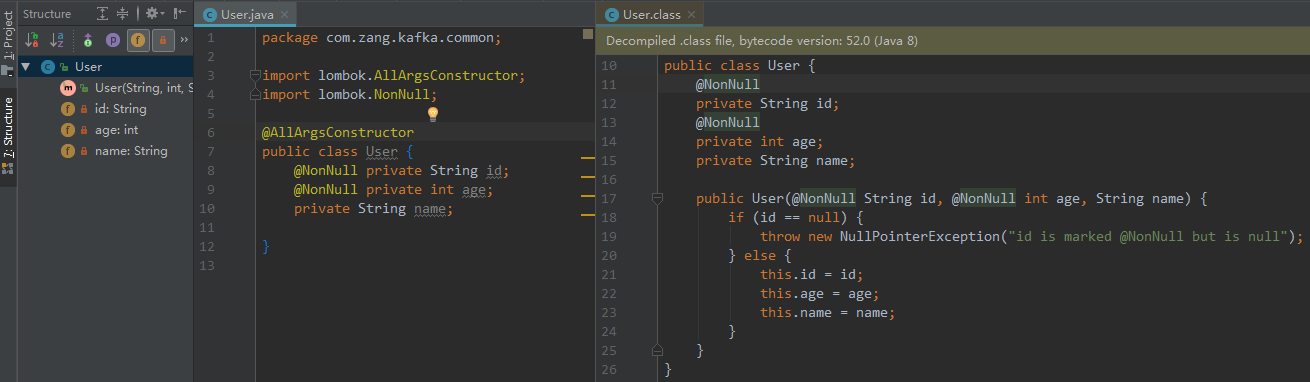
Task: Collapse the User constructor in decompiled view
Action: tap(657, 199)
